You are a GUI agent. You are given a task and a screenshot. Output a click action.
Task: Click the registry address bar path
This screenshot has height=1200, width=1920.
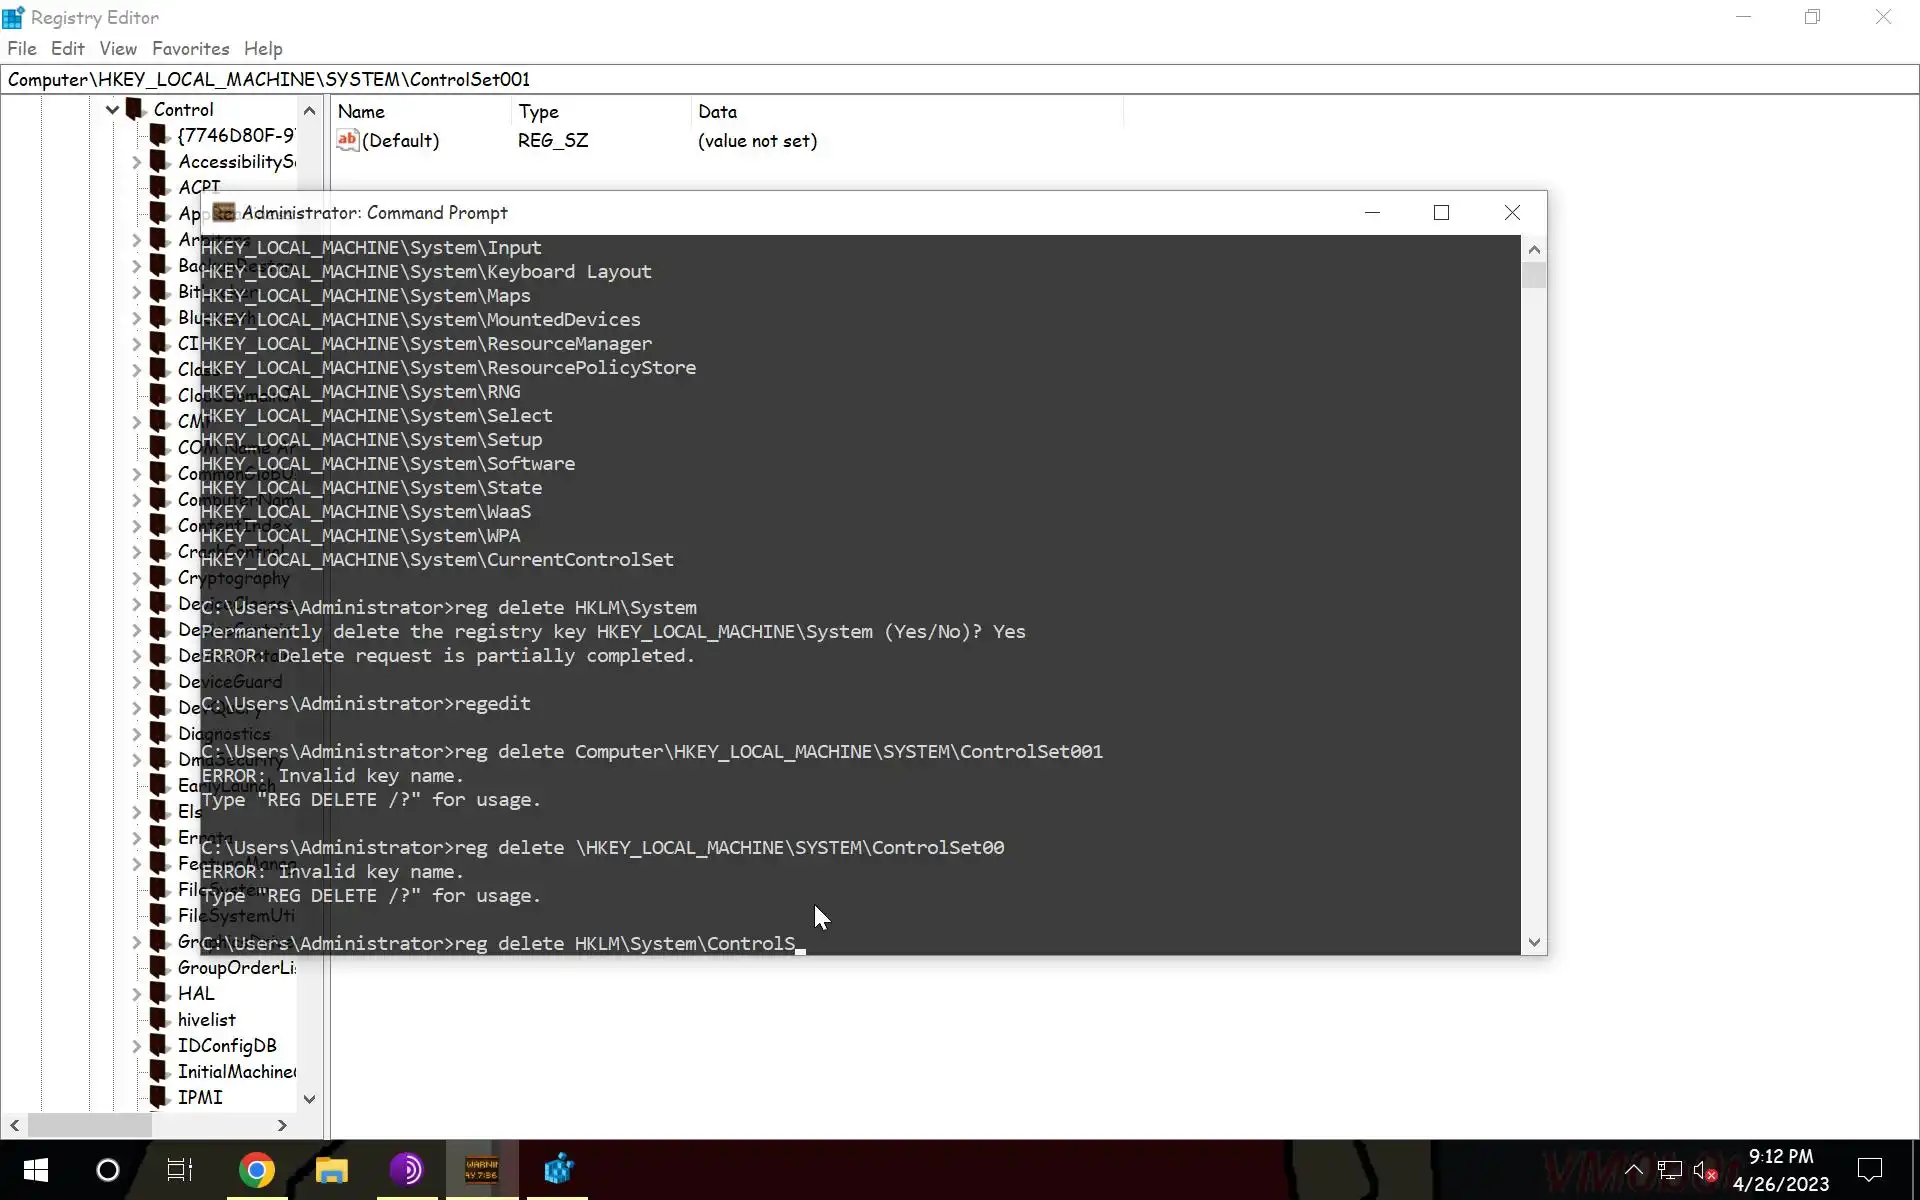(x=269, y=79)
